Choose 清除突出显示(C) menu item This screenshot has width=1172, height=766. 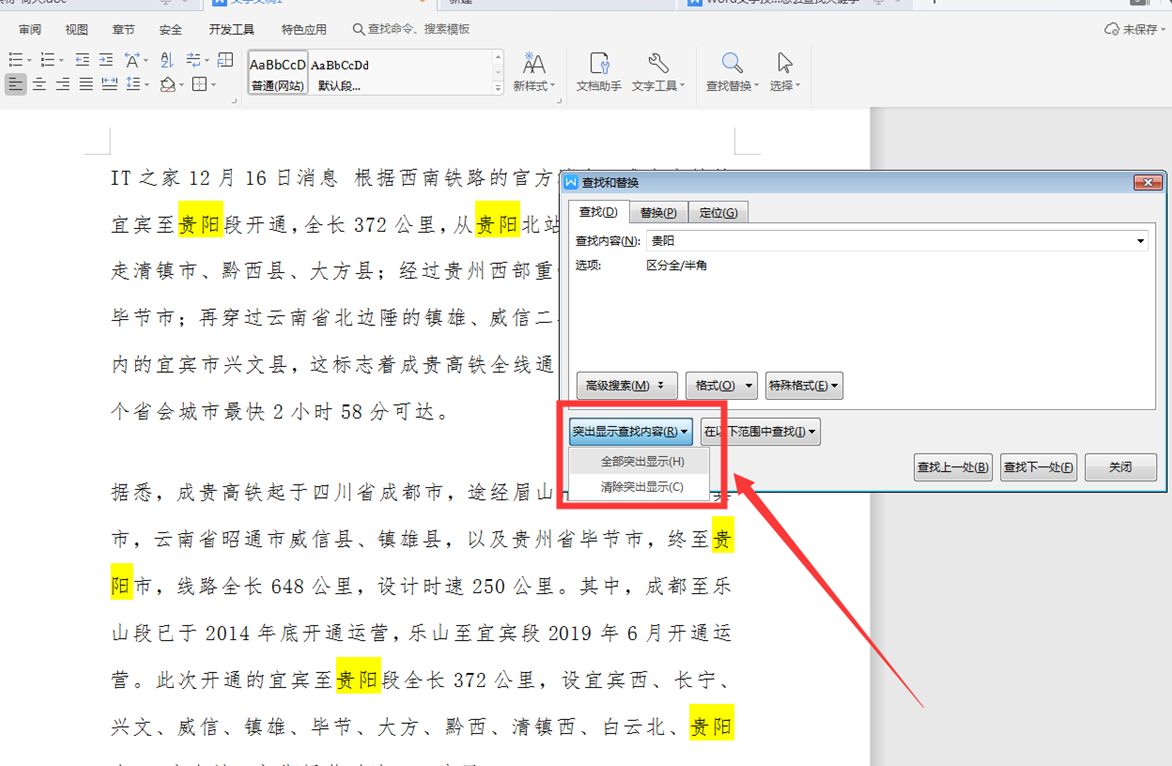(642, 487)
